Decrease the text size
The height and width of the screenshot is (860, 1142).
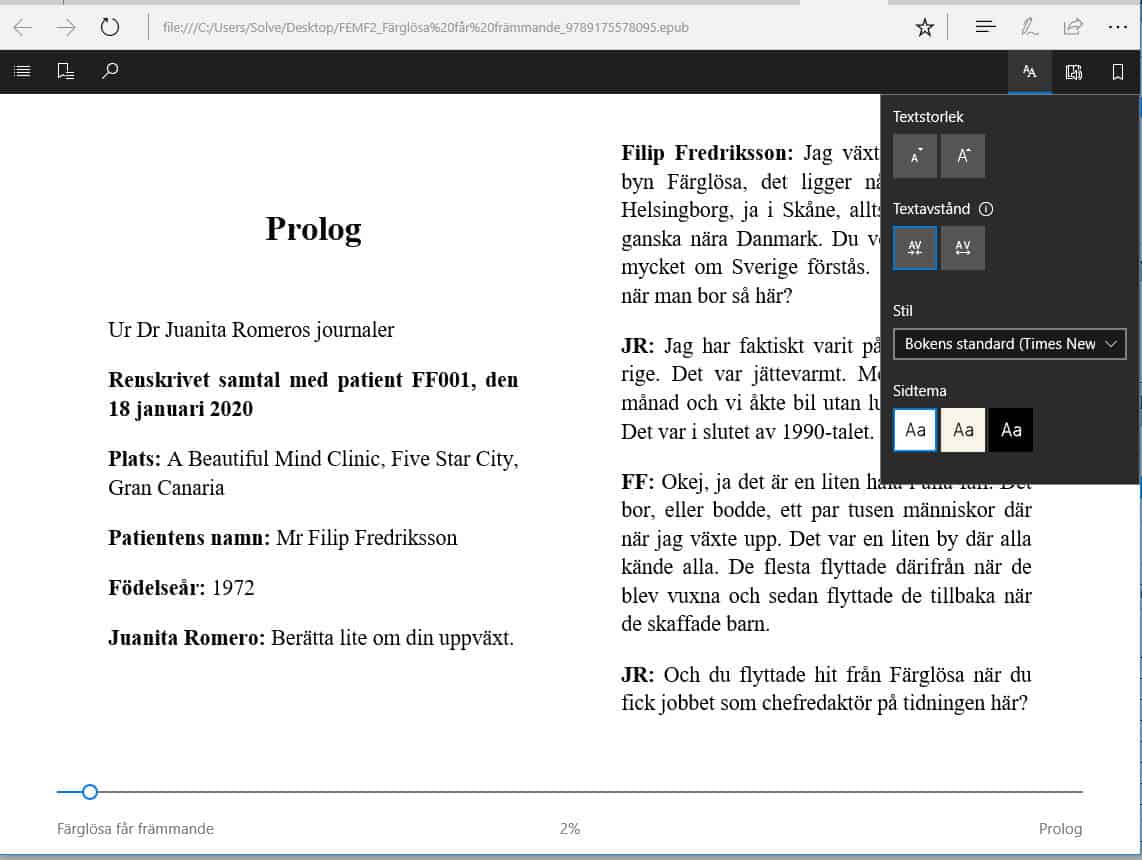coord(915,156)
